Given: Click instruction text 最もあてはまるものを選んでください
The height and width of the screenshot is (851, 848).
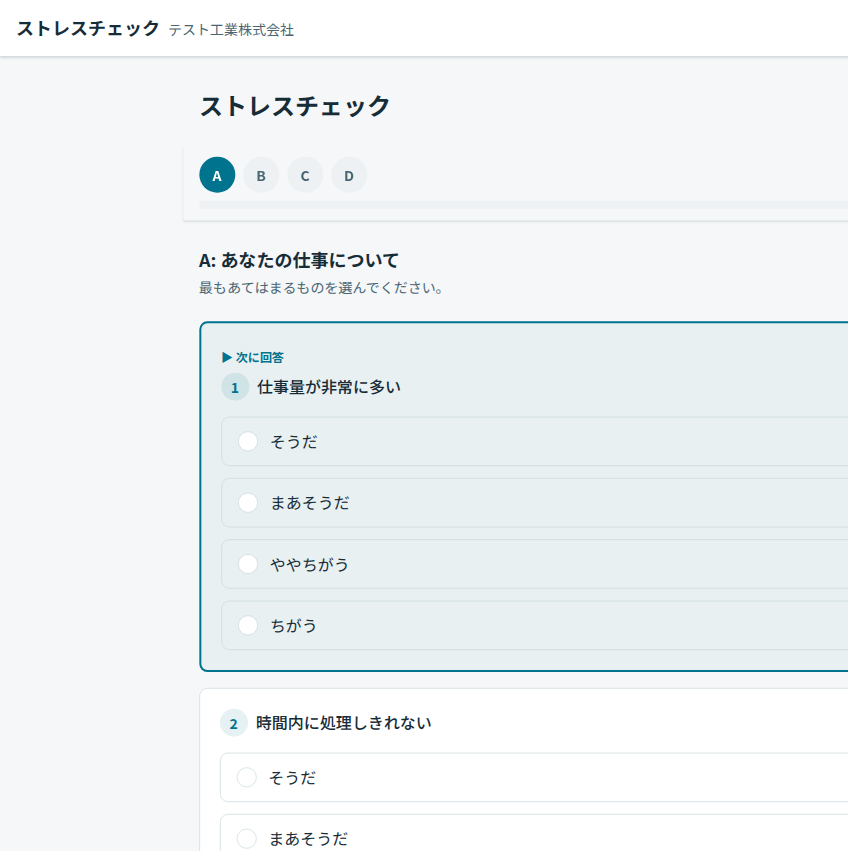Looking at the screenshot, I should [x=321, y=289].
